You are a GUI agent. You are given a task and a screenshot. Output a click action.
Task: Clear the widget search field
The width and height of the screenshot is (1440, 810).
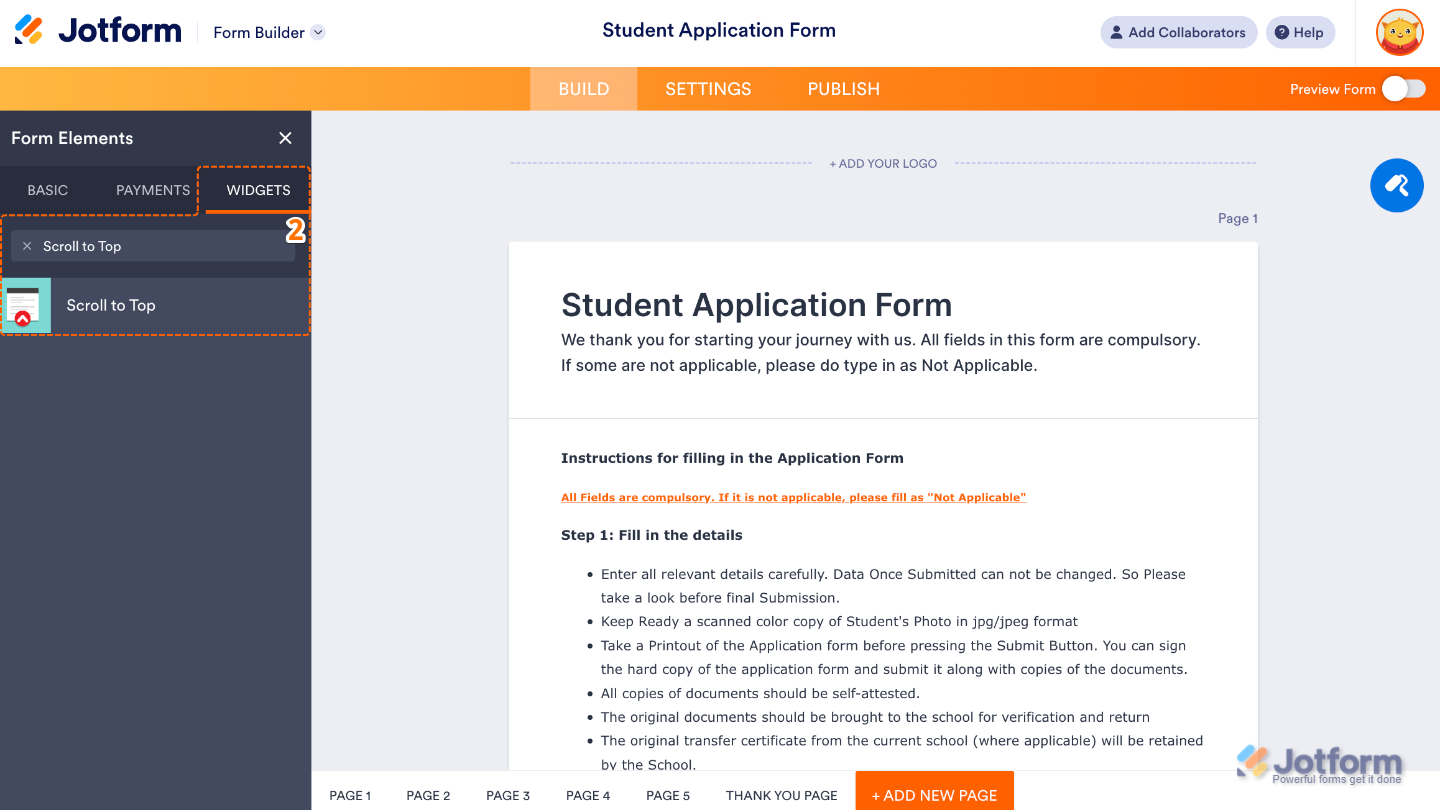pyautogui.click(x=27, y=245)
